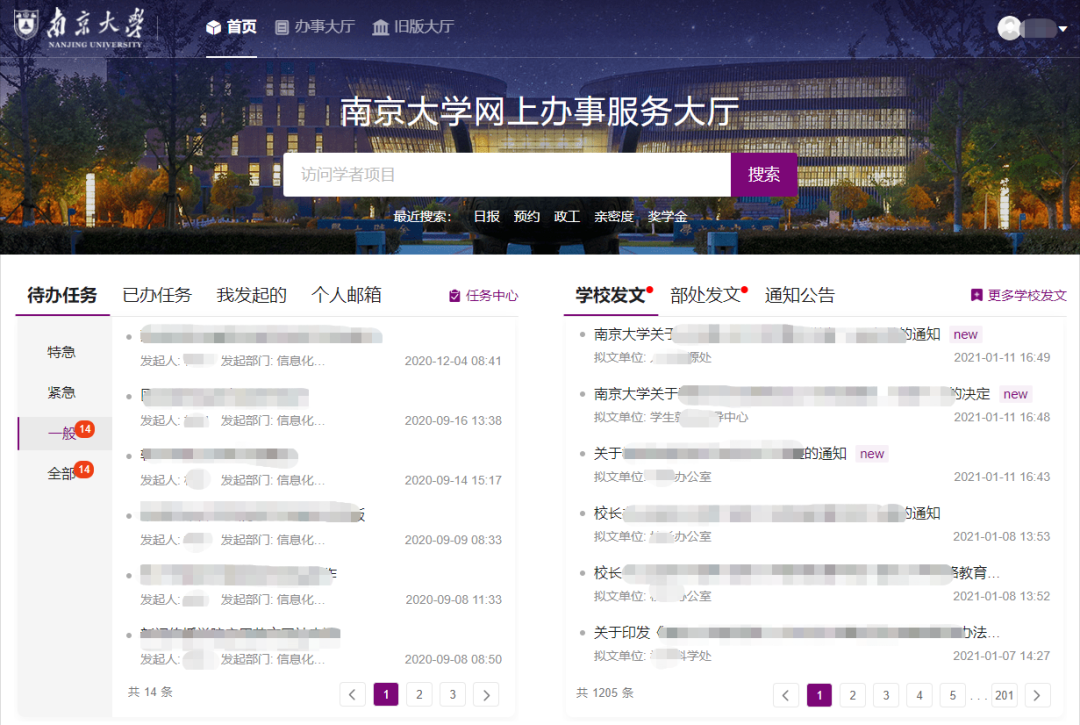Focus the 访问学者项目 search field
The image size is (1080, 725).
[x=507, y=175]
